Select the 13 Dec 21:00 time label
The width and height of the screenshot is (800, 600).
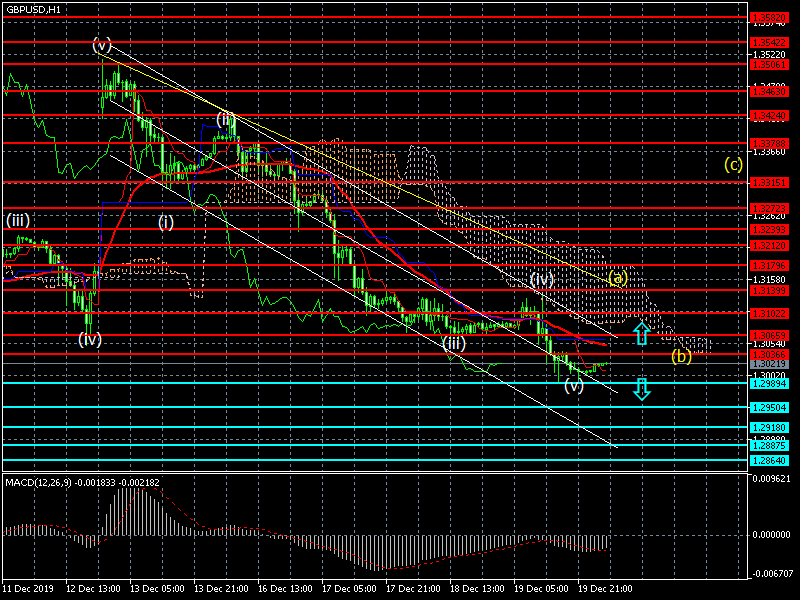[x=221, y=588]
